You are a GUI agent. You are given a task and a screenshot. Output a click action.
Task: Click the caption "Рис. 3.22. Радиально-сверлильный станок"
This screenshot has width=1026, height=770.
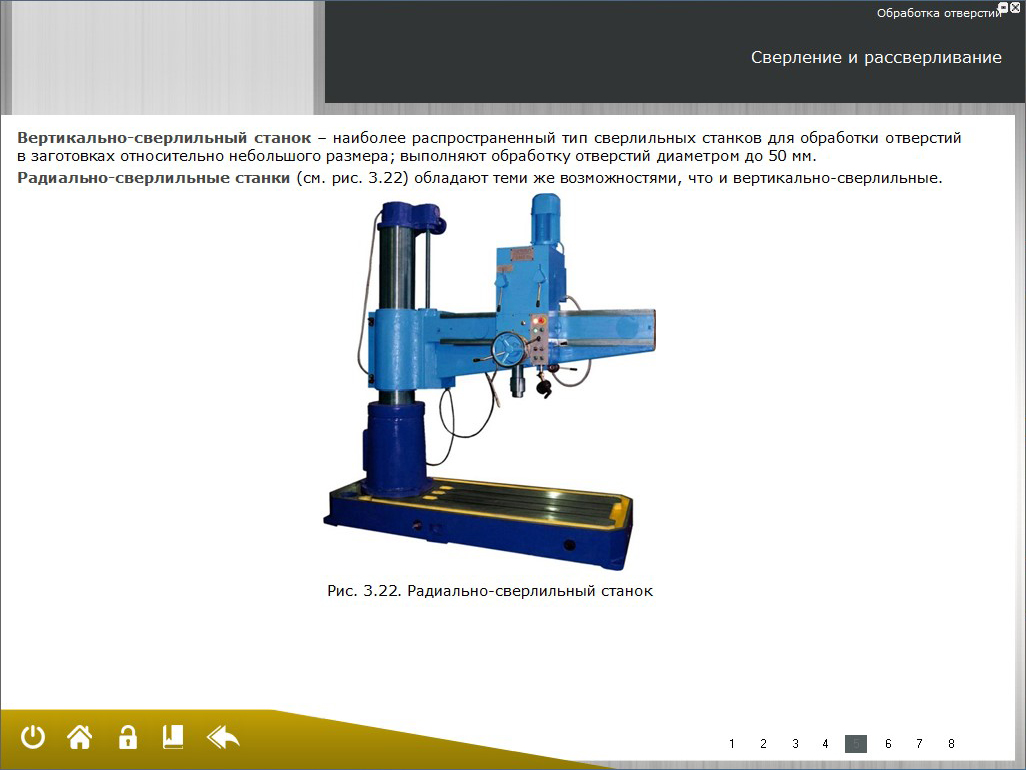point(490,591)
